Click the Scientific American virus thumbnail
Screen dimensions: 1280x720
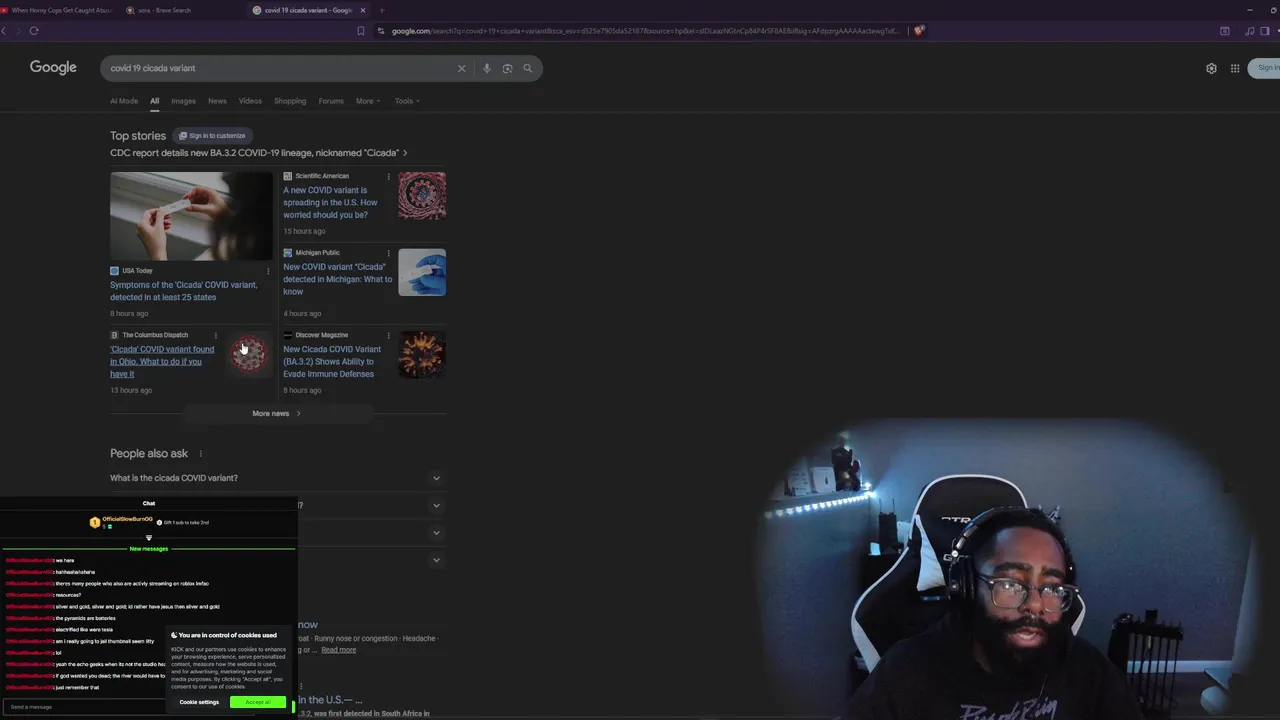[x=422, y=196]
